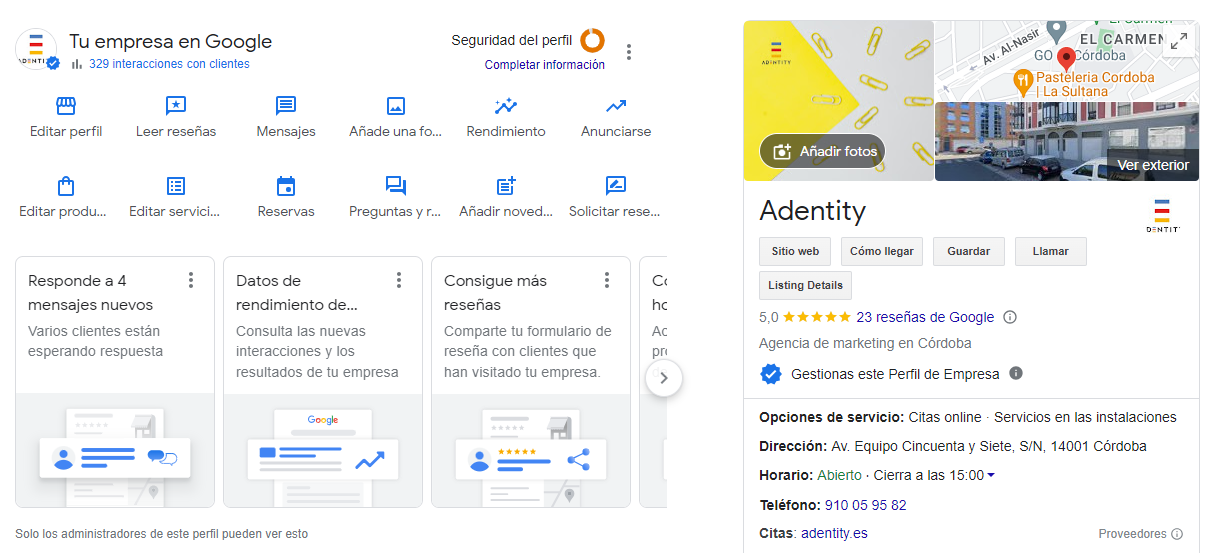Click the Seguridad del perfil progress ring

[x=593, y=40]
